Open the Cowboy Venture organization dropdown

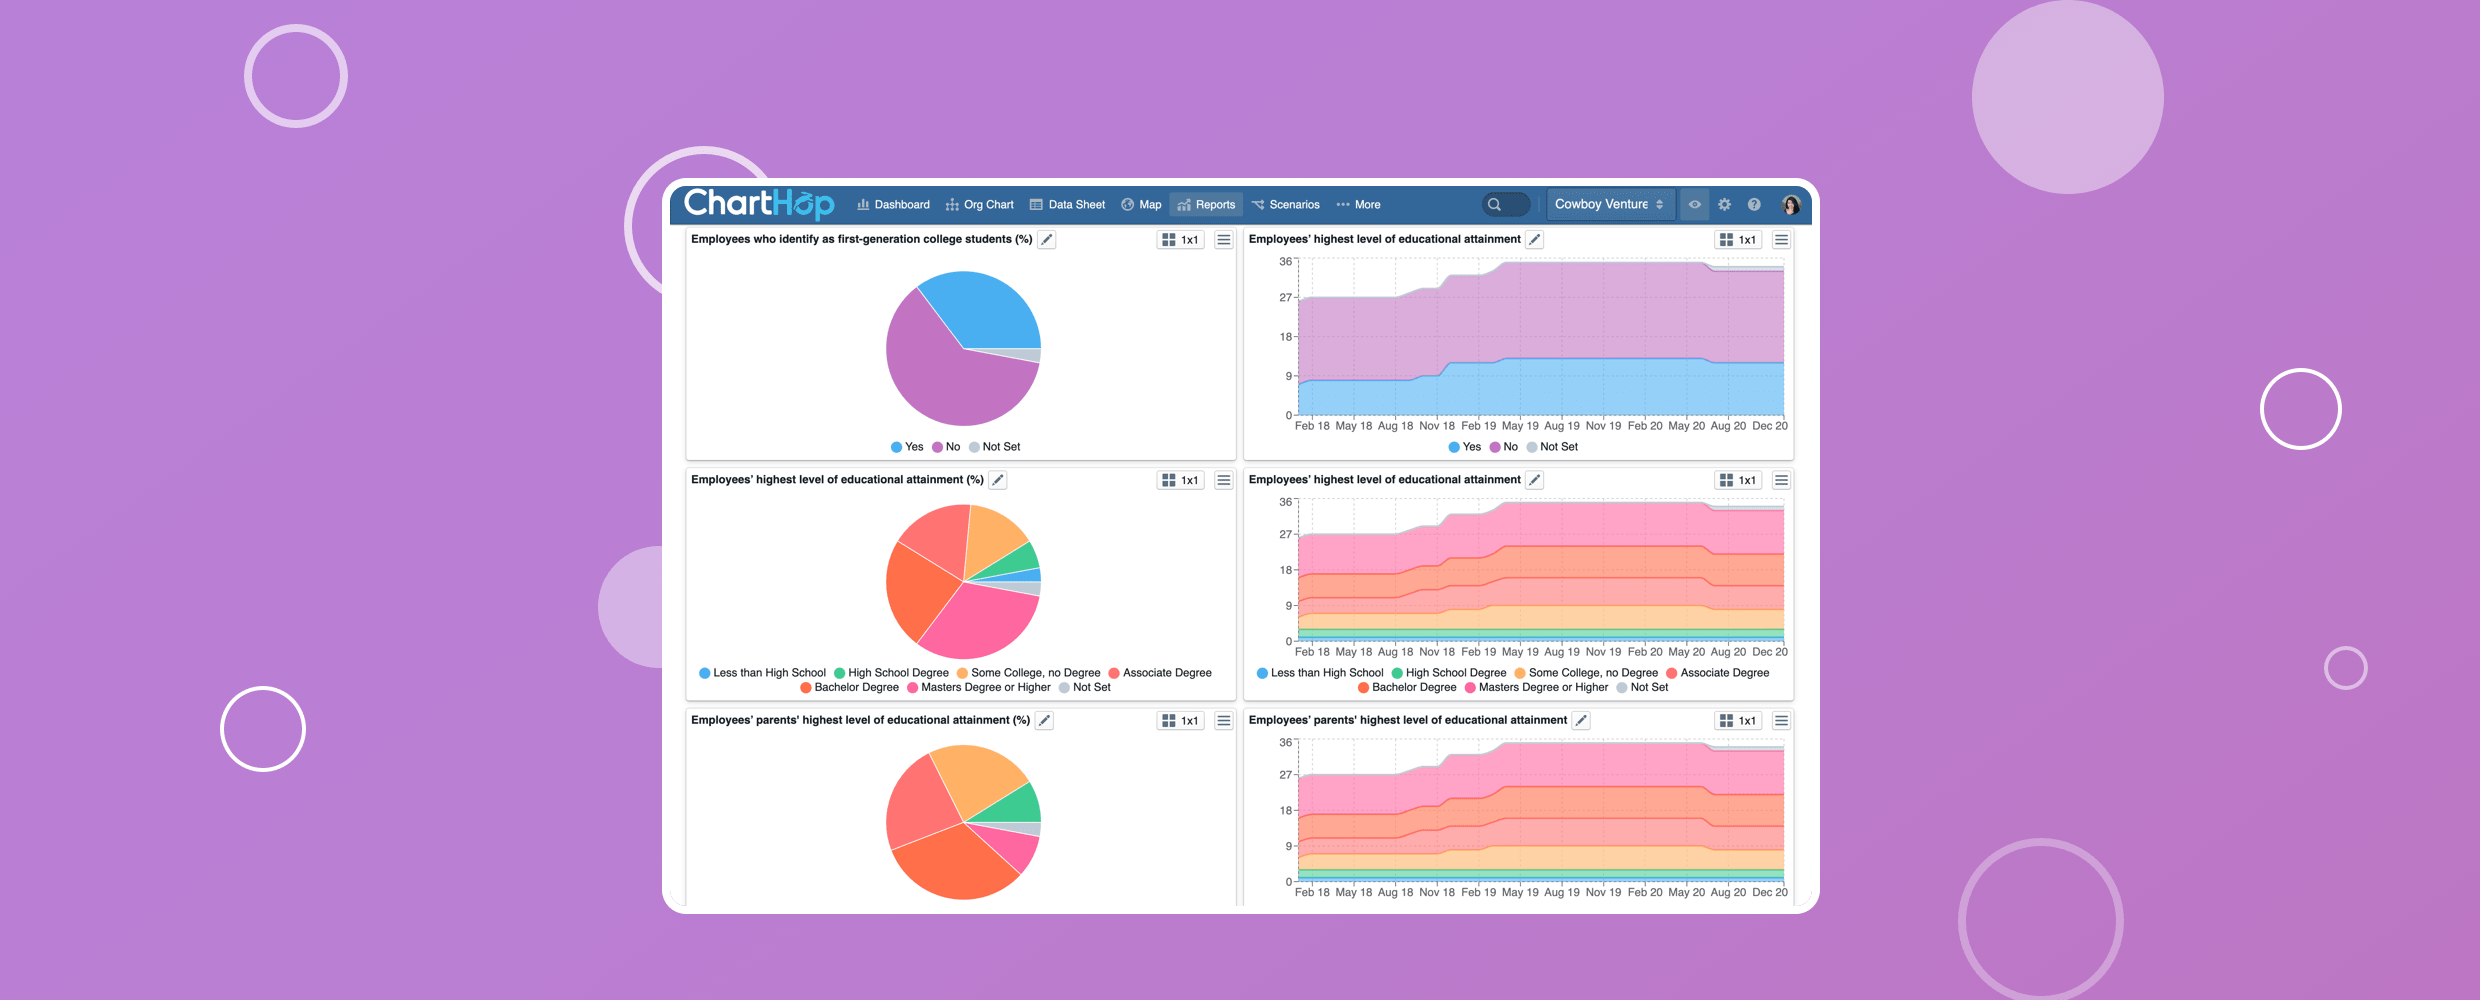pos(1609,204)
